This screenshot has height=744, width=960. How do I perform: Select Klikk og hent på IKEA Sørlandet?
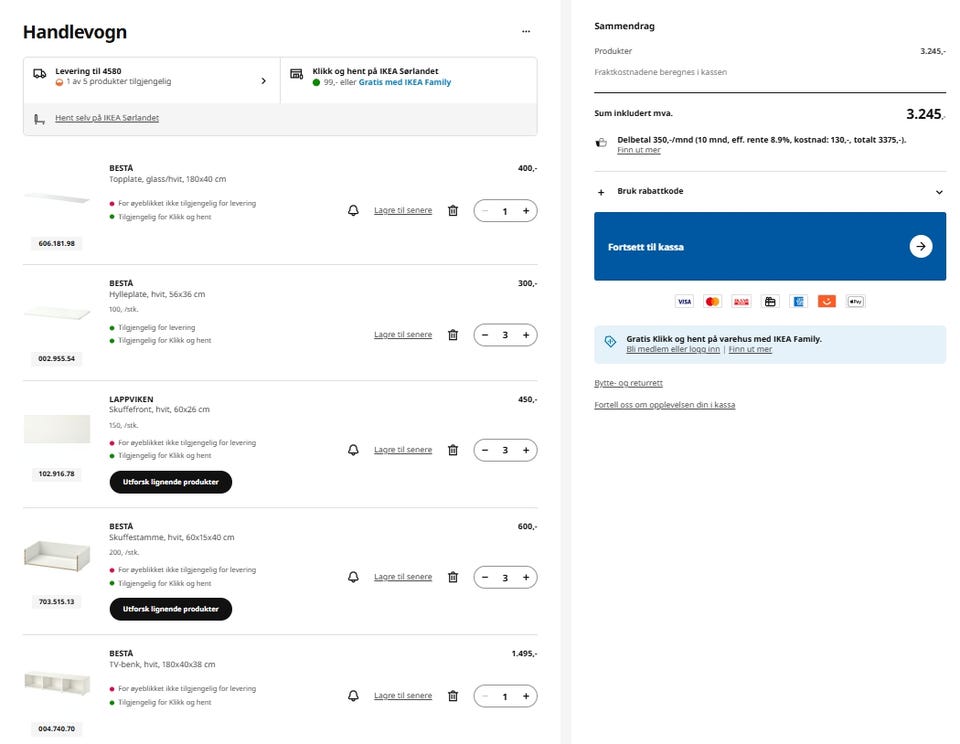(409, 80)
